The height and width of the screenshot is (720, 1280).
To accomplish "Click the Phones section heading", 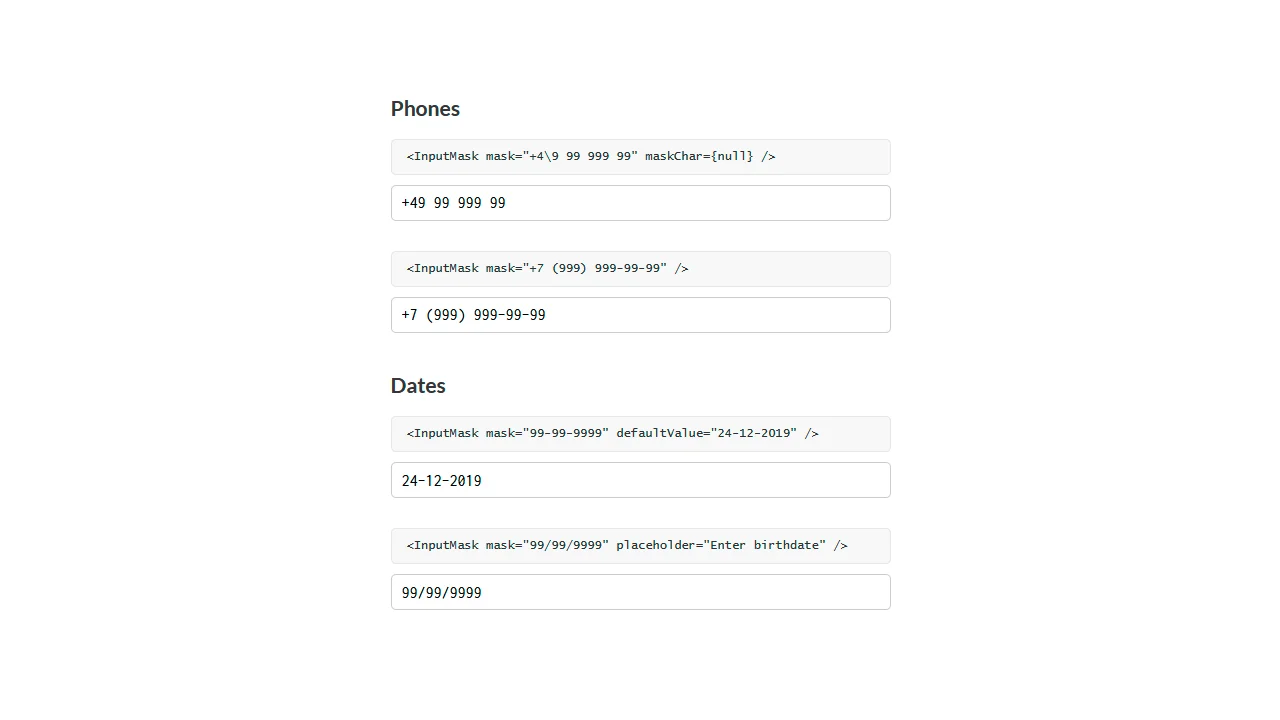I will pos(425,108).
